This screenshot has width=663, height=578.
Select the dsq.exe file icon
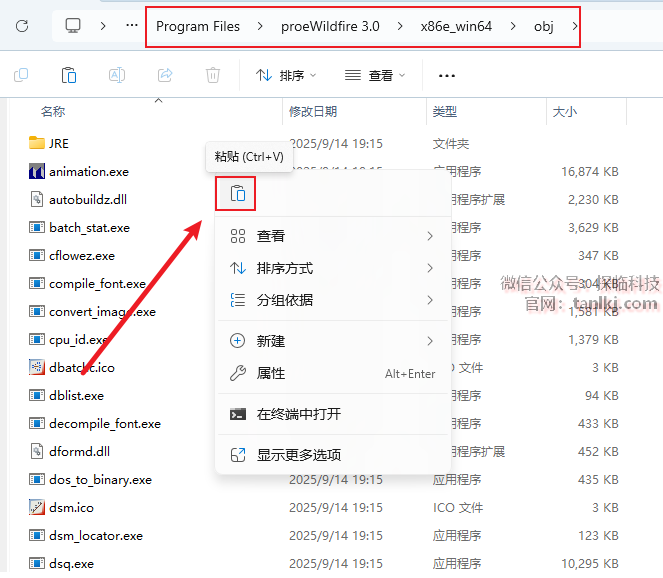(x=37, y=563)
